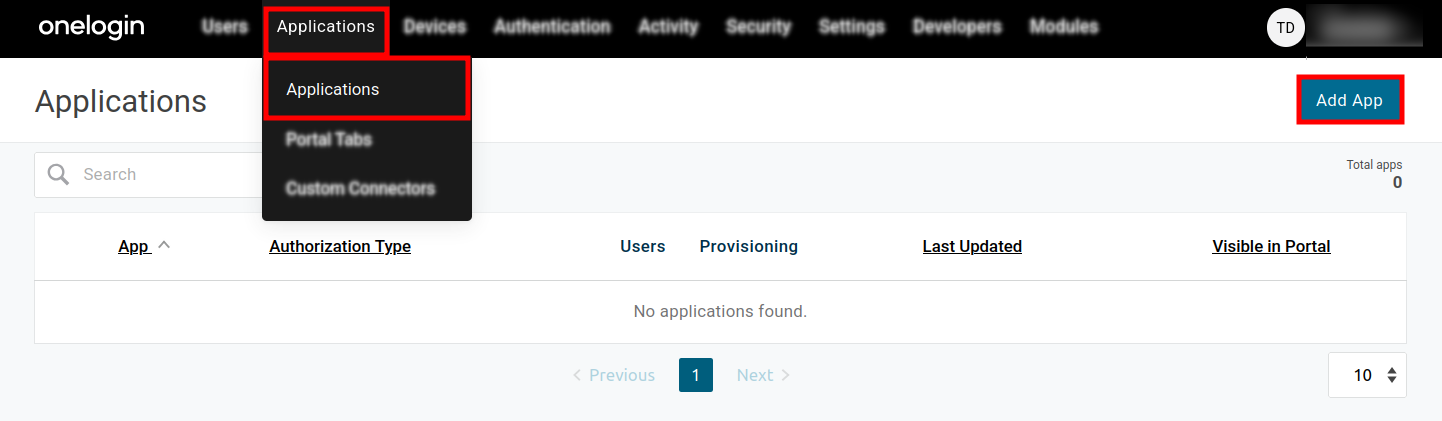Select Custom Connectors menu entry
The height and width of the screenshot is (421, 1442).
(360, 188)
